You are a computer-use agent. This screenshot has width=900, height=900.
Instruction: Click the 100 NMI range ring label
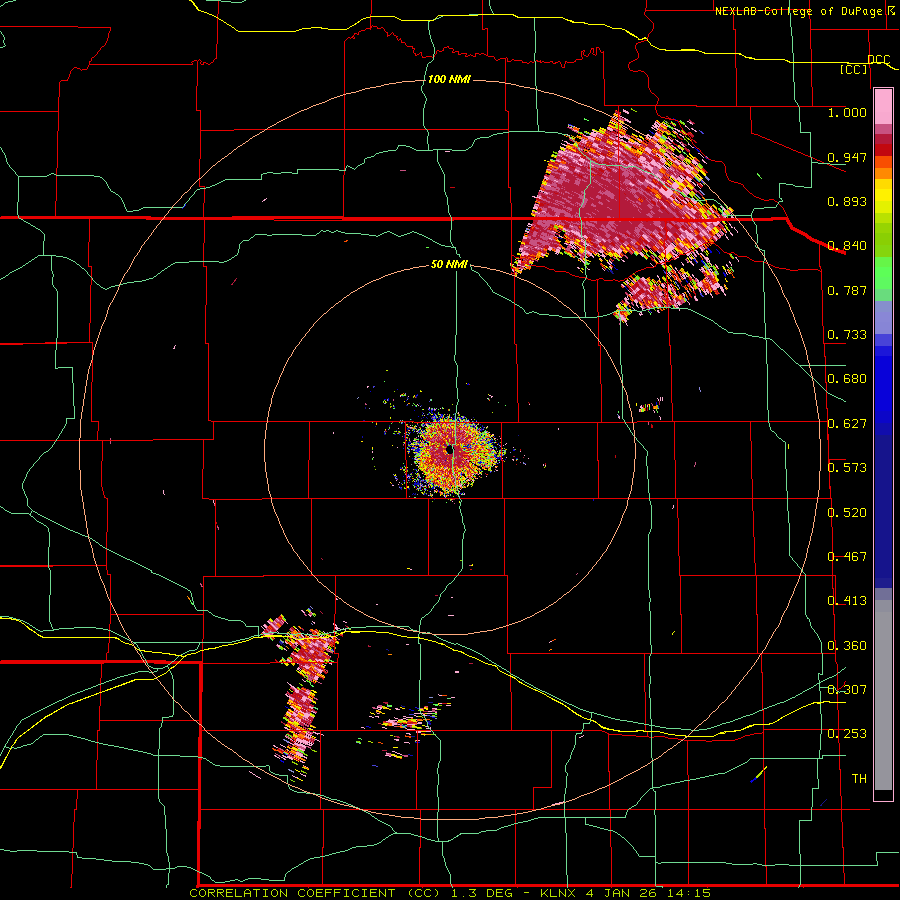point(449,79)
